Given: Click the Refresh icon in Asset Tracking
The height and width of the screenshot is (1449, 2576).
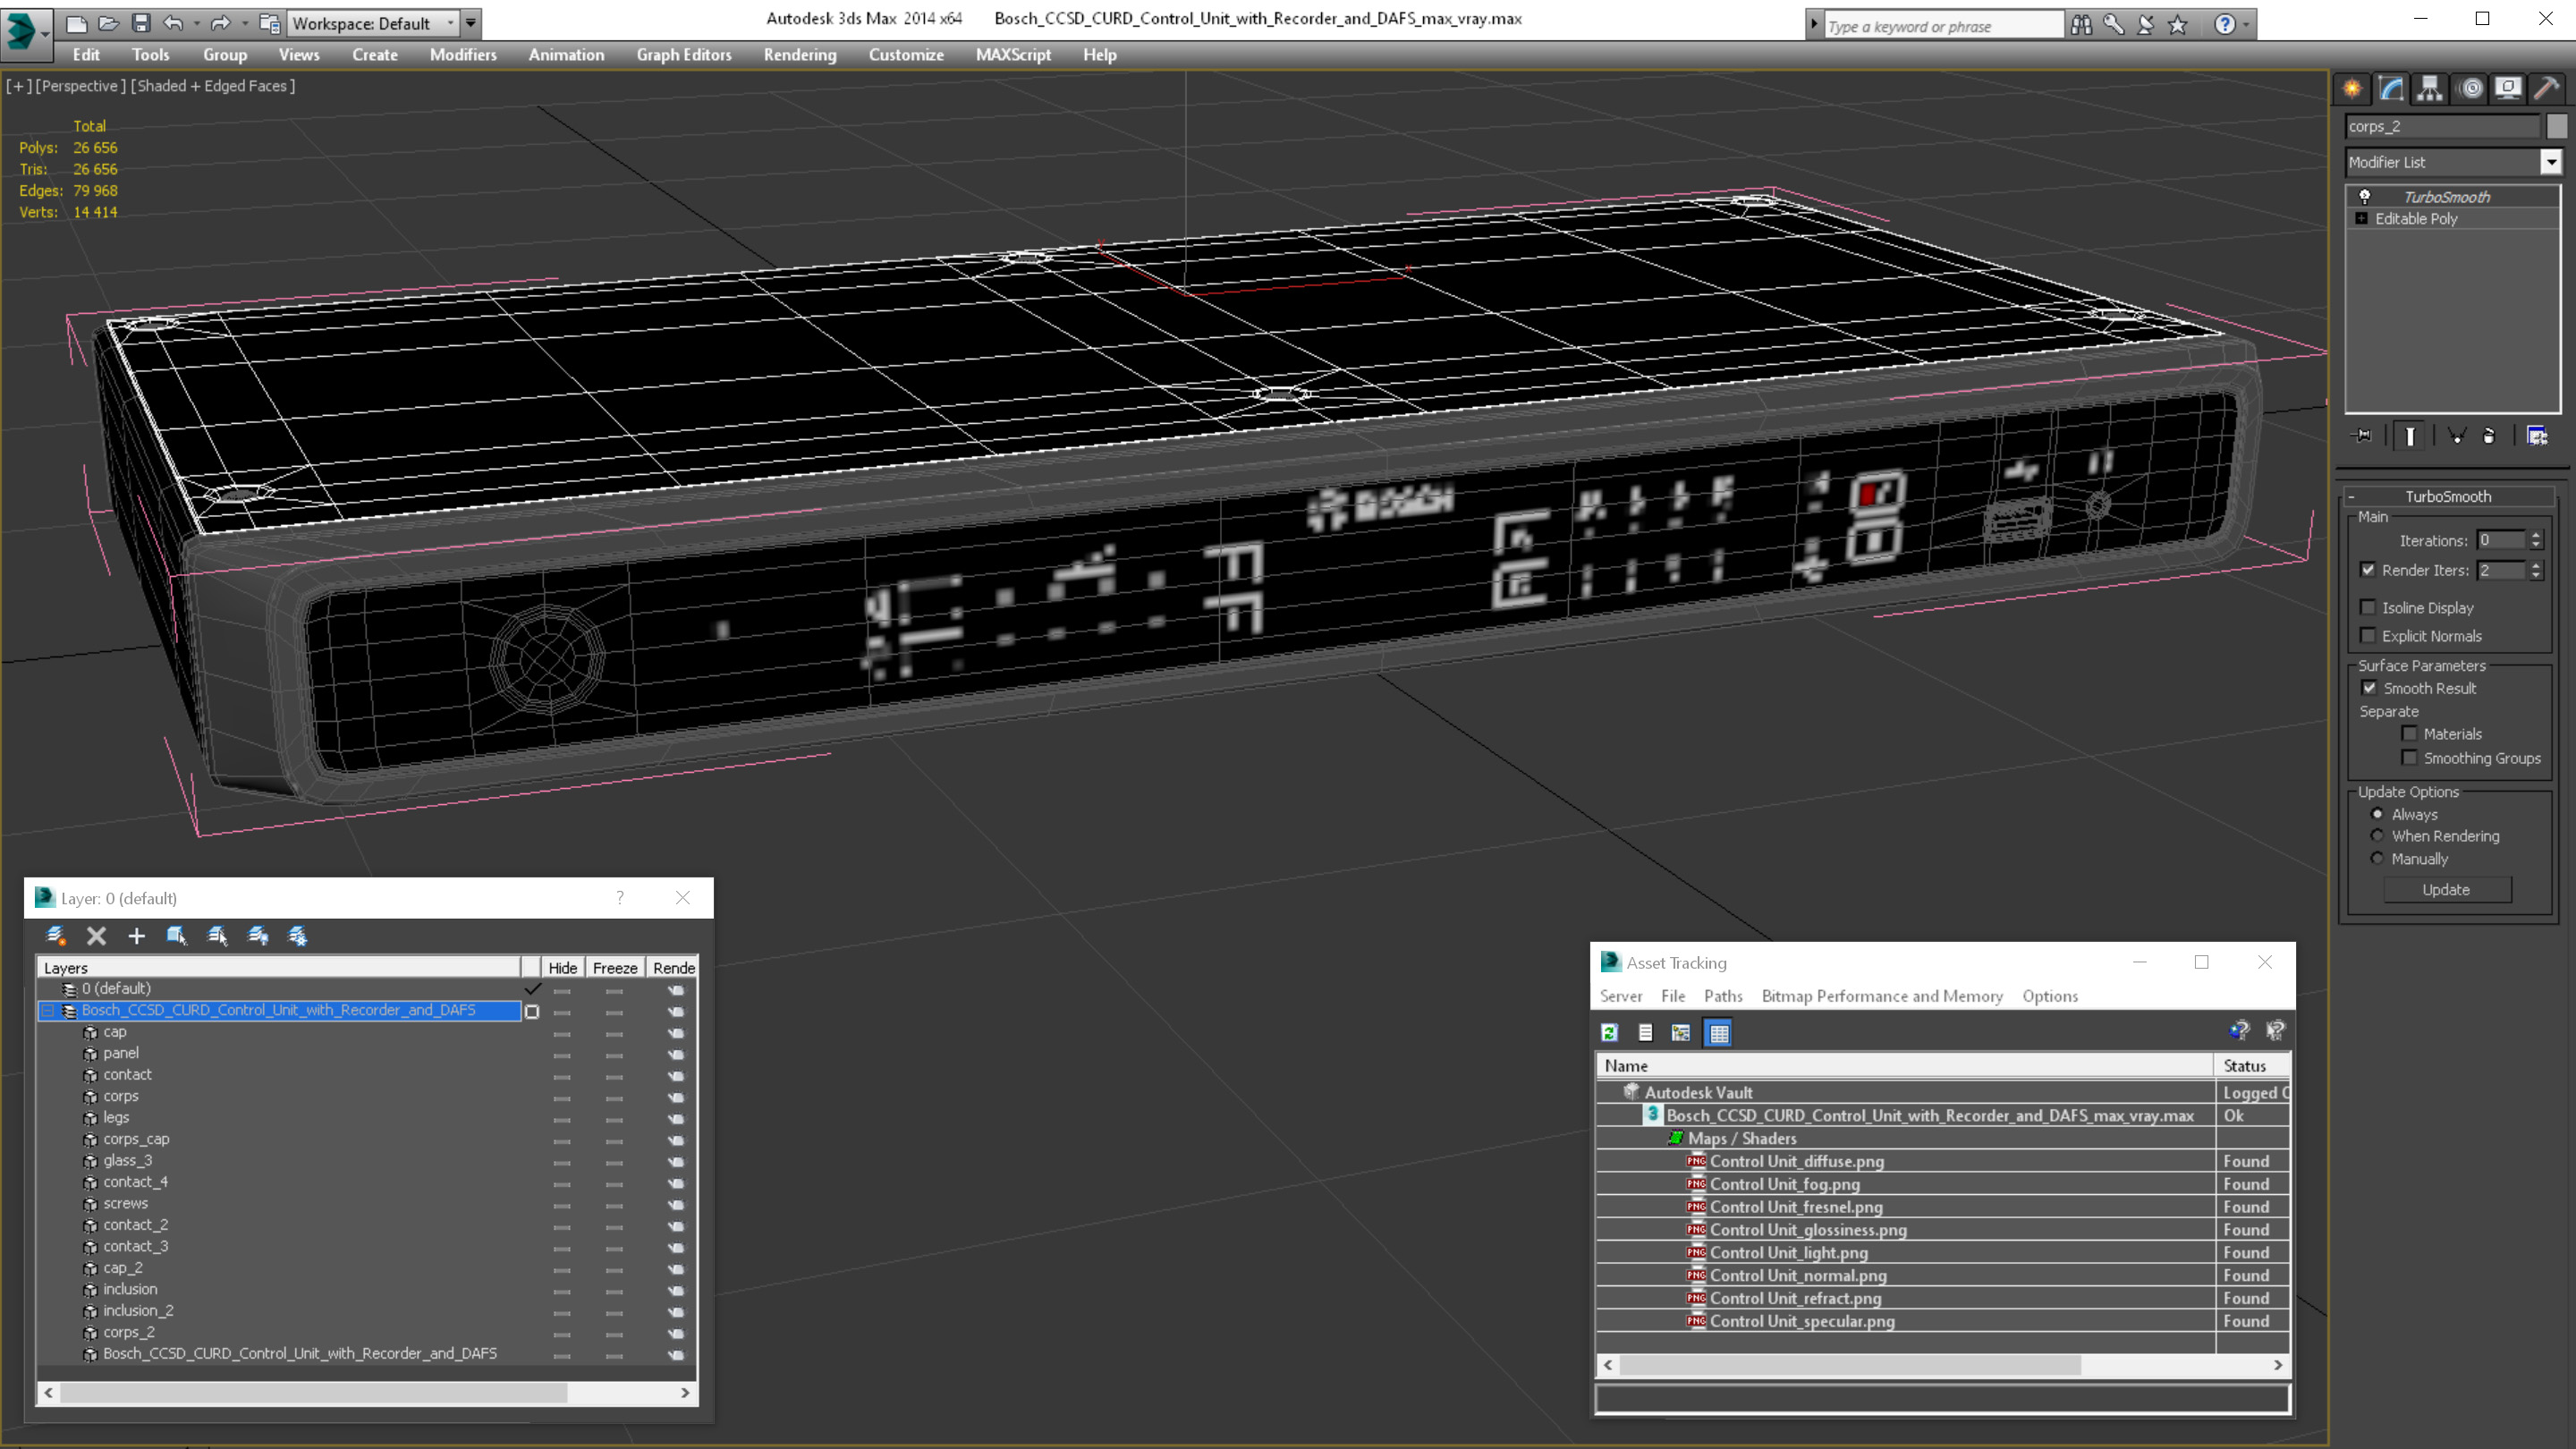Looking at the screenshot, I should pos(1609,1032).
